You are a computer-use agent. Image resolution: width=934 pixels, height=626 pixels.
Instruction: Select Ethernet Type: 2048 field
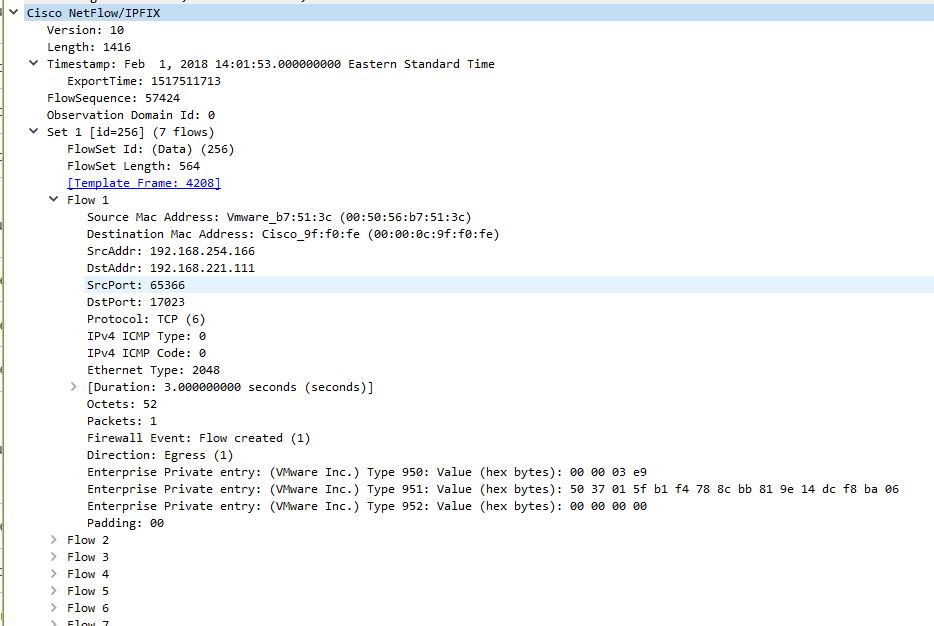pyautogui.click(x=153, y=370)
